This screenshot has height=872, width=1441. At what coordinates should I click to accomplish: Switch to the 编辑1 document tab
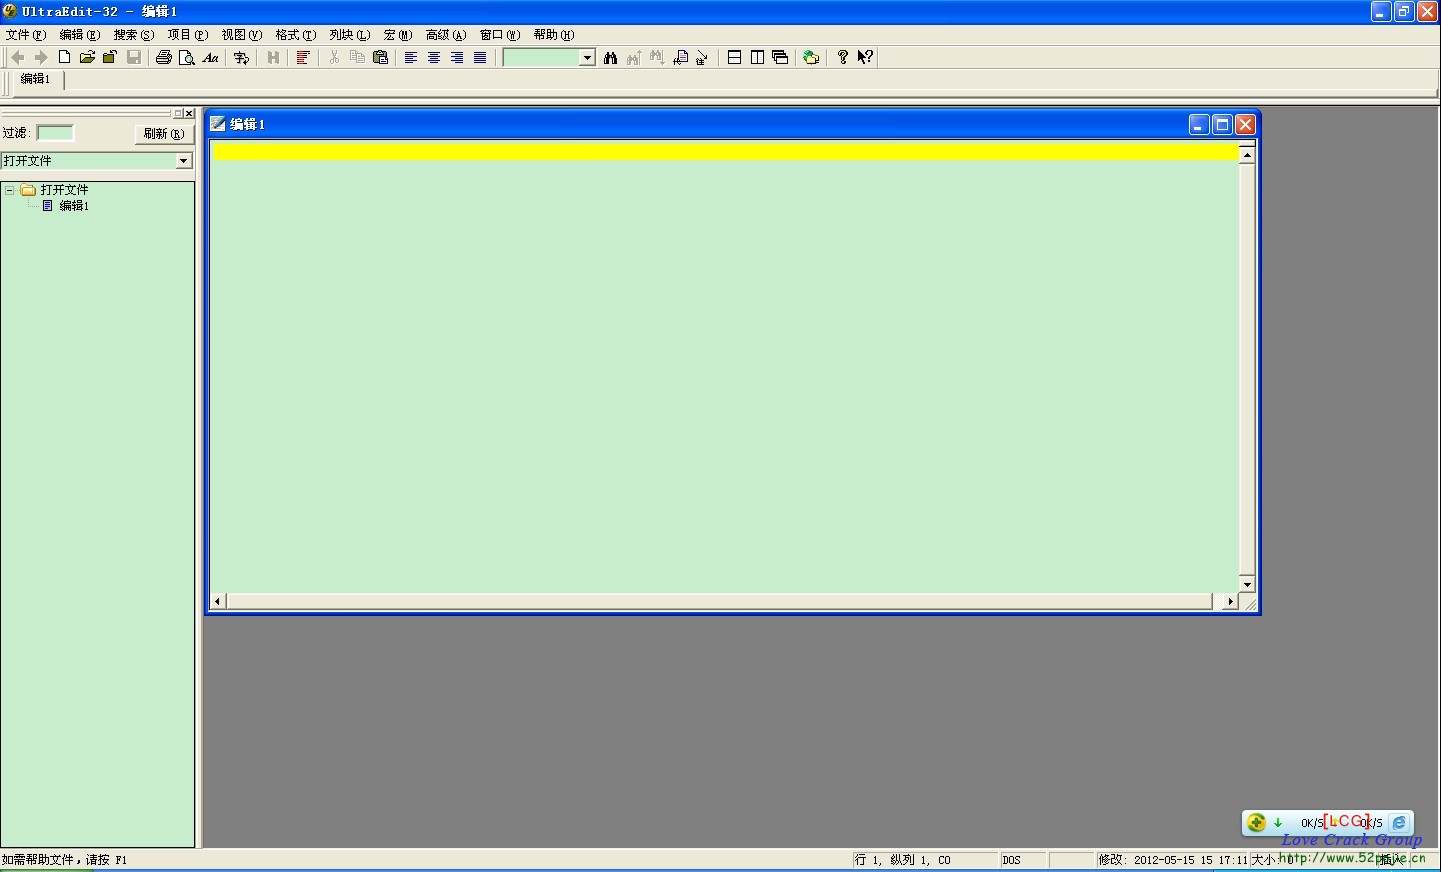click(x=35, y=79)
